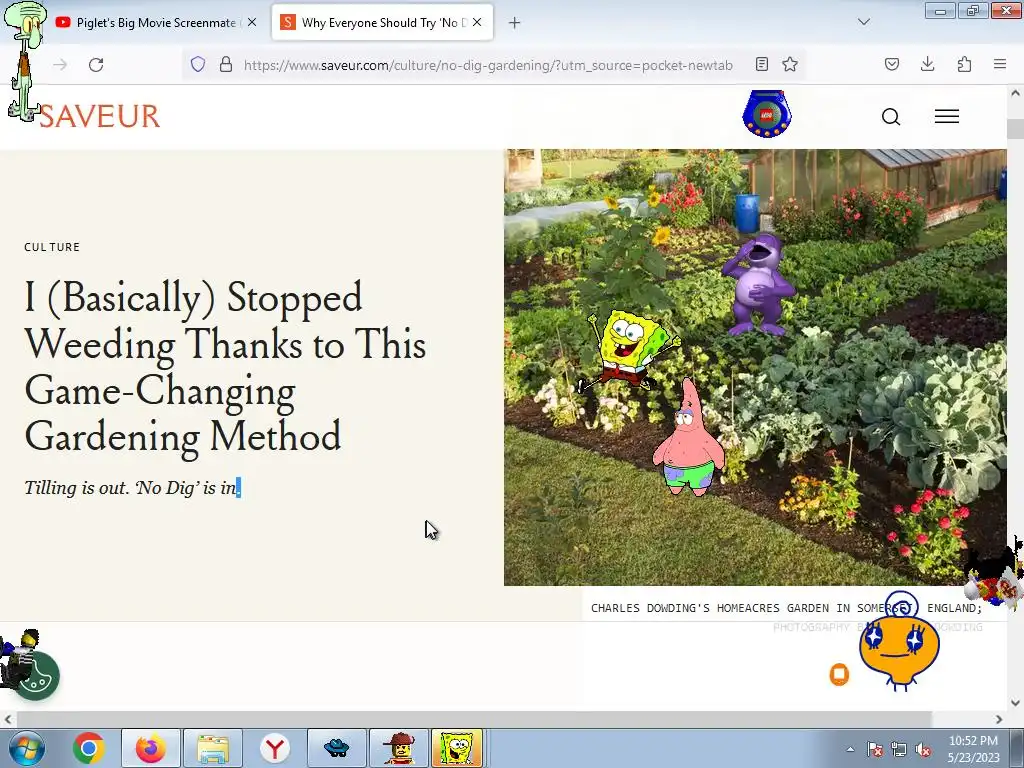
Task: Switch to Piglet's Big Movie Screenmate tab
Action: (x=155, y=23)
